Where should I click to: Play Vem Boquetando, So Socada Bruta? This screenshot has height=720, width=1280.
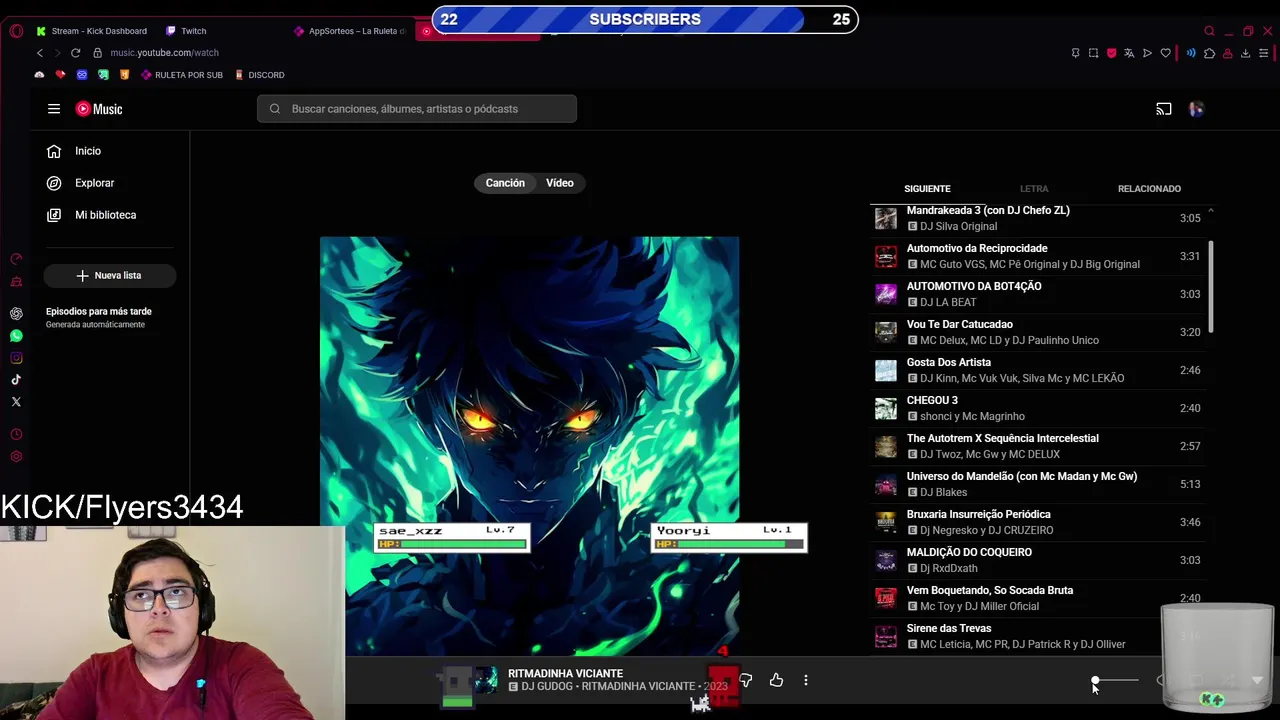coord(1040,598)
